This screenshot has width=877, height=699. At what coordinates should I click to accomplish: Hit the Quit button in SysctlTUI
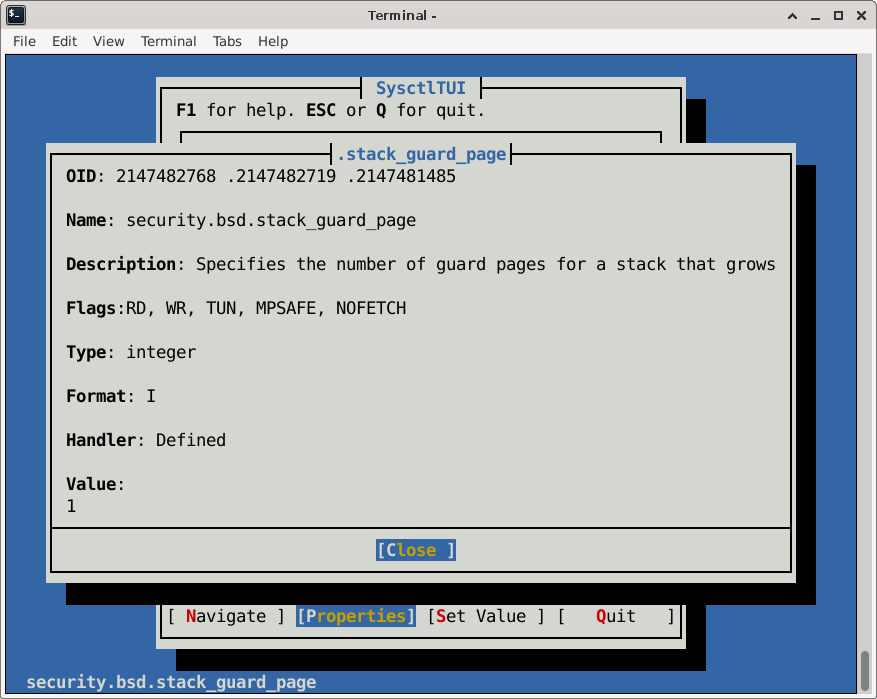(616, 616)
